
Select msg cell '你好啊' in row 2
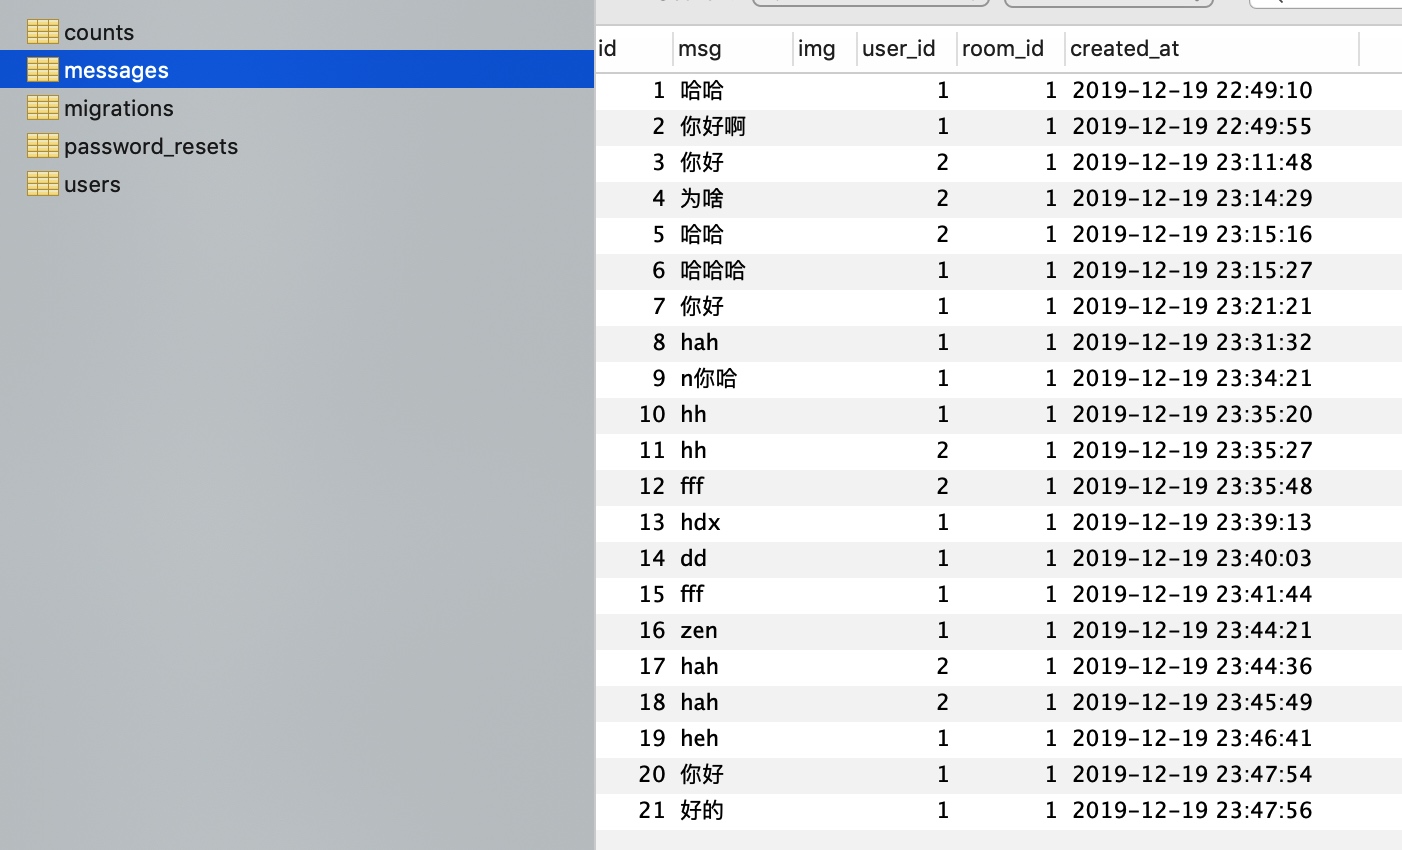pos(713,126)
